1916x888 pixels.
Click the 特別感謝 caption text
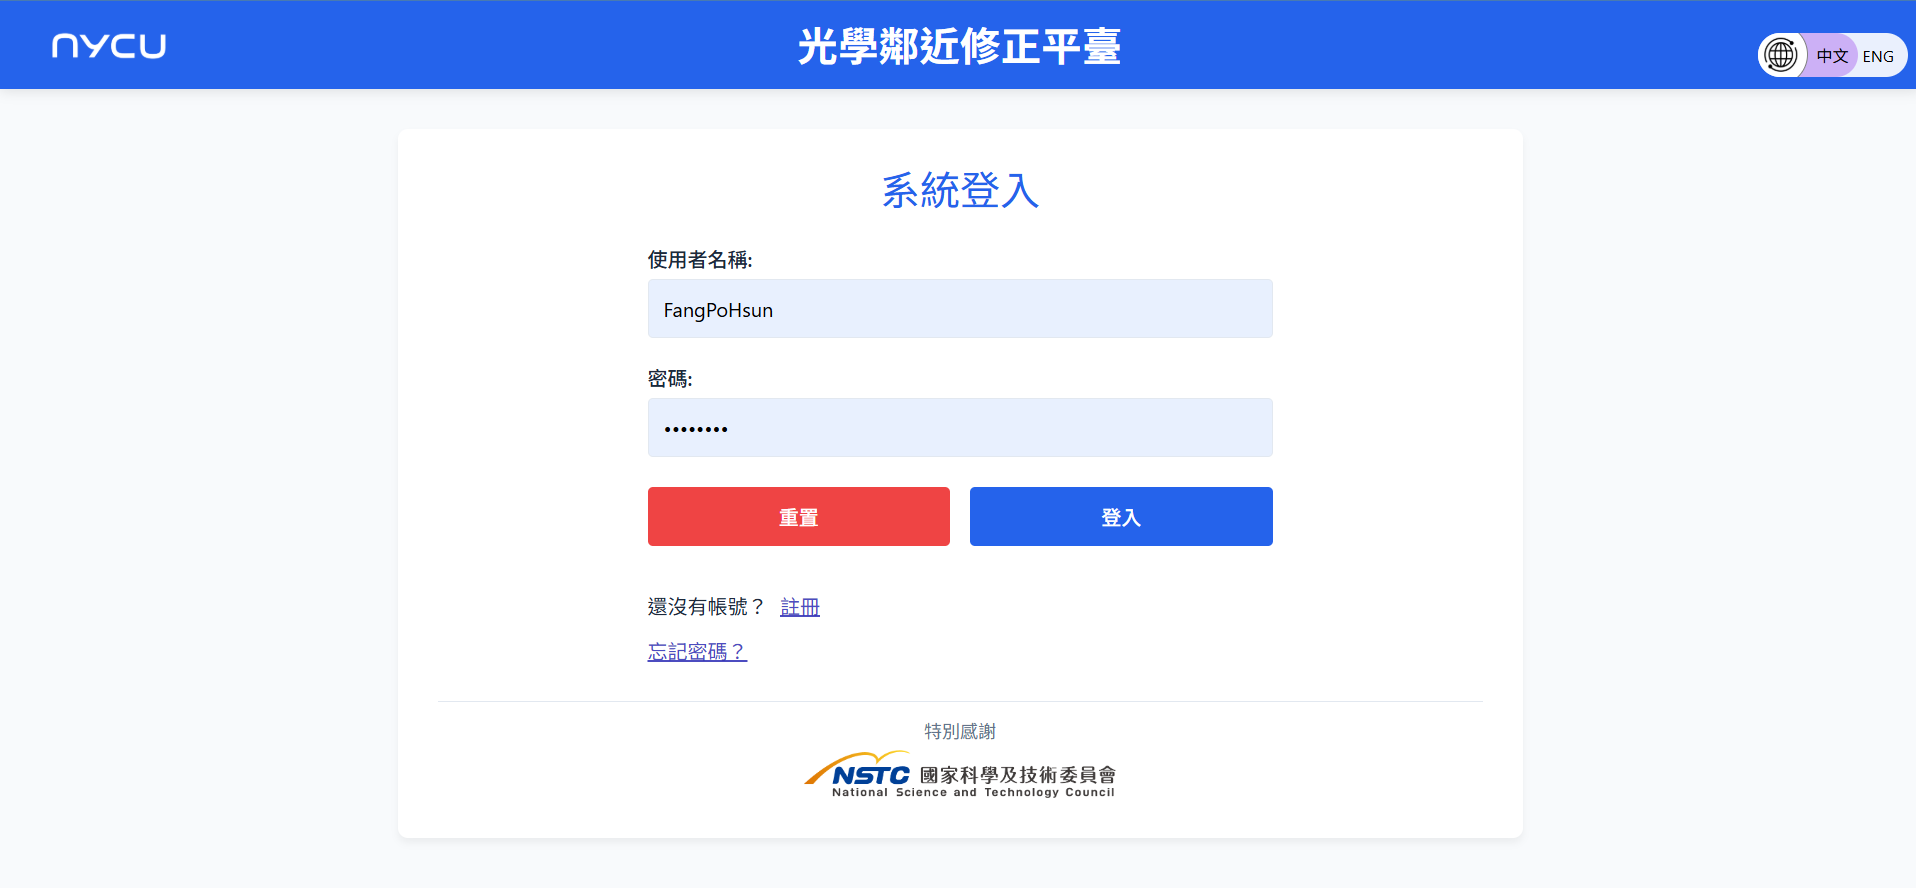(x=959, y=731)
